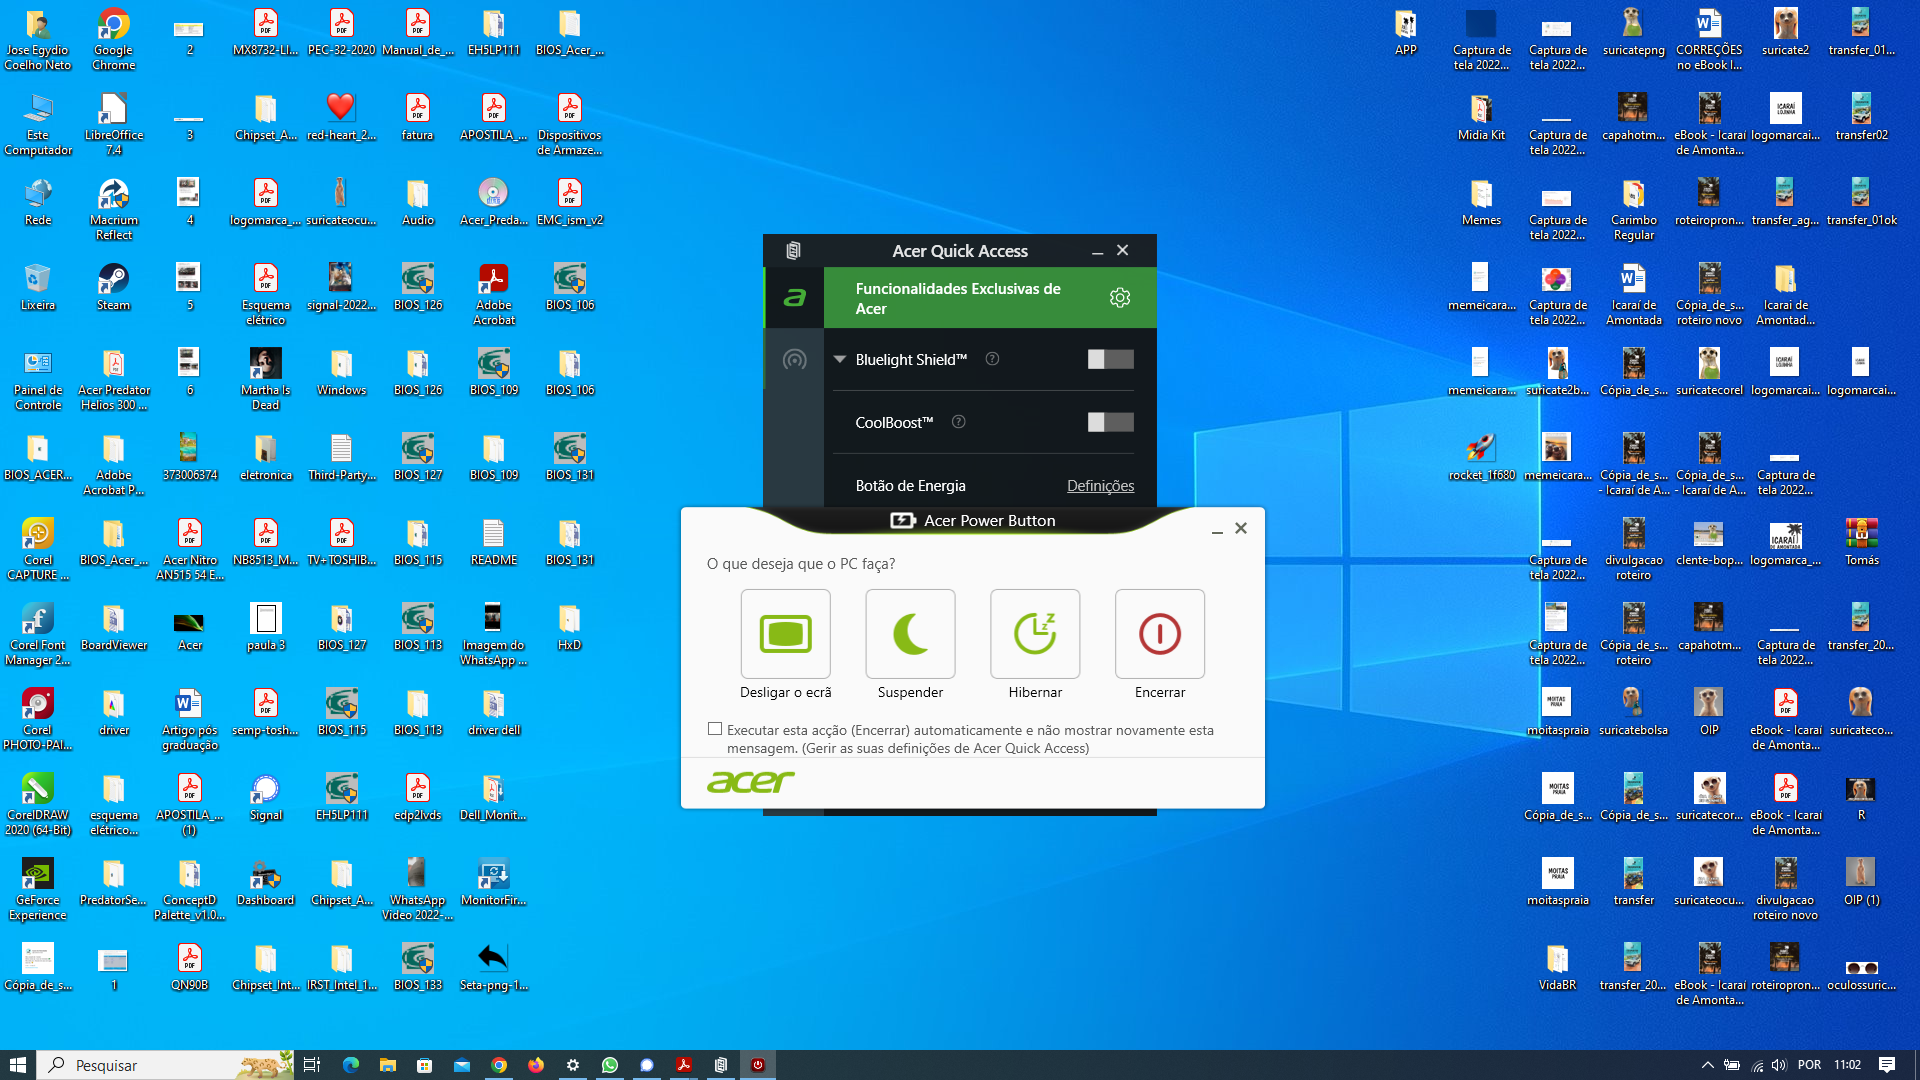Open WhatsApp from the taskbar
Screen dimensions: 1920x1080
click(x=610, y=1065)
